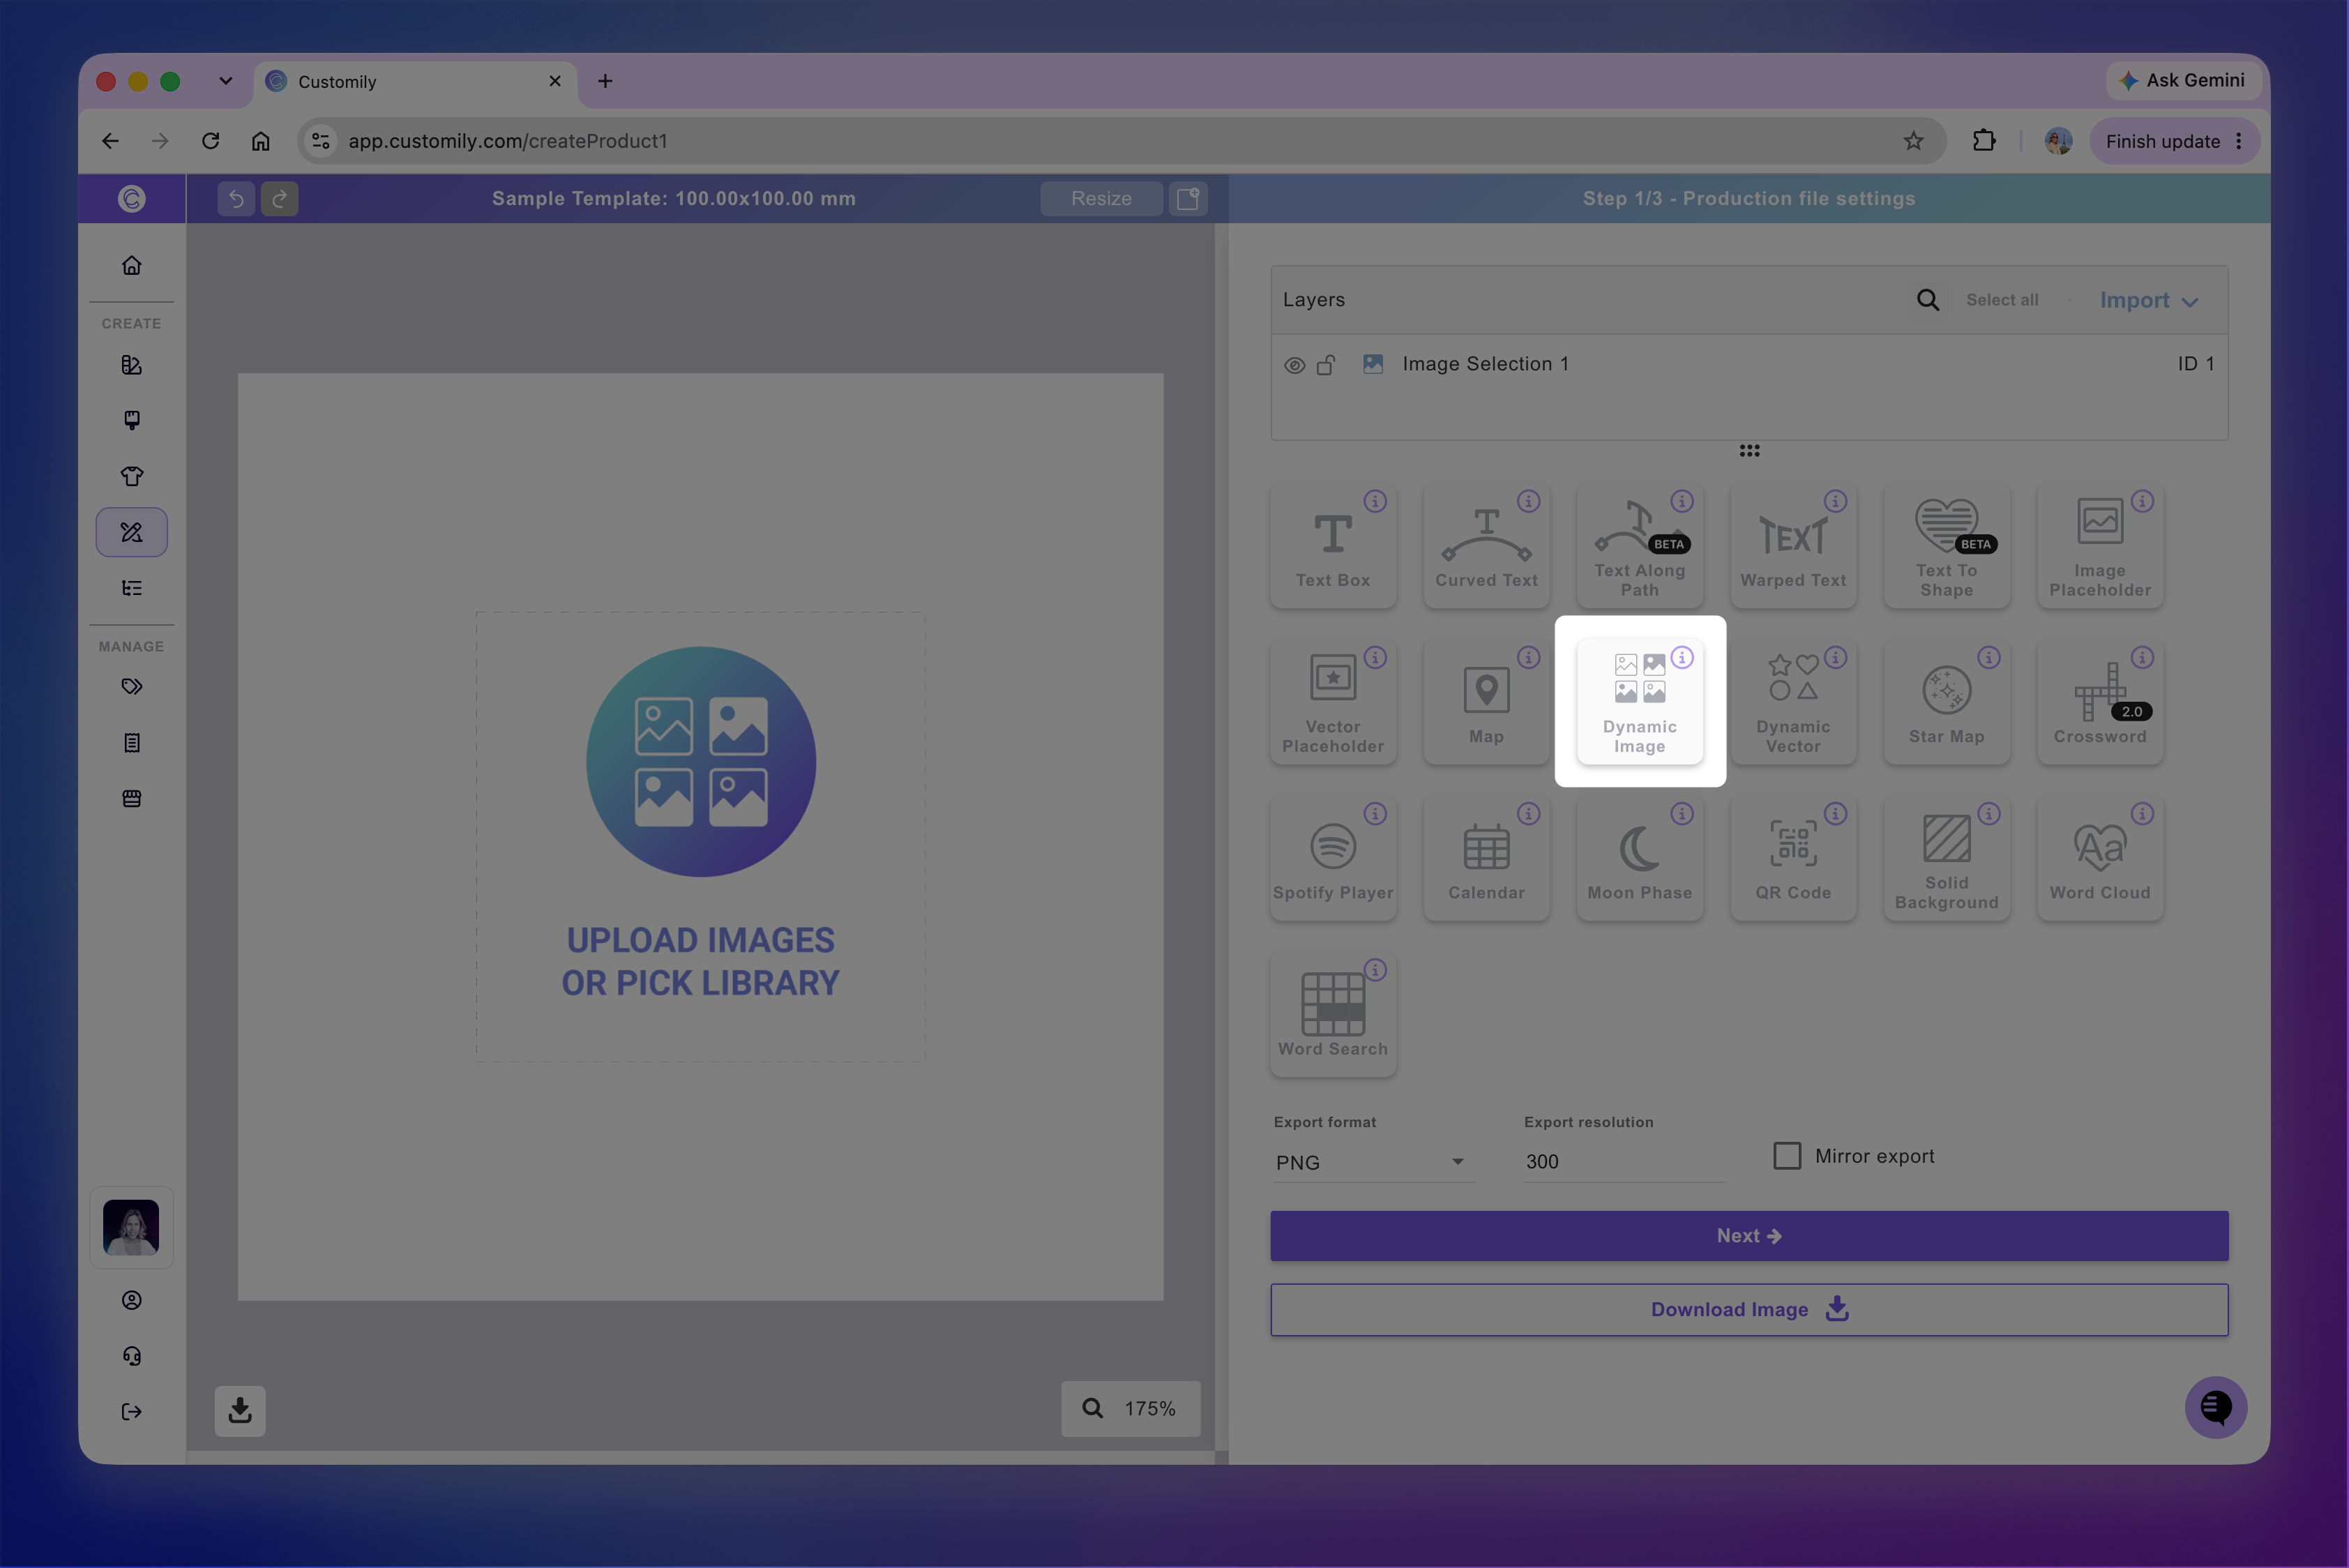The height and width of the screenshot is (1568, 2349).
Task: Add a QR Code element
Action: coord(1793,857)
